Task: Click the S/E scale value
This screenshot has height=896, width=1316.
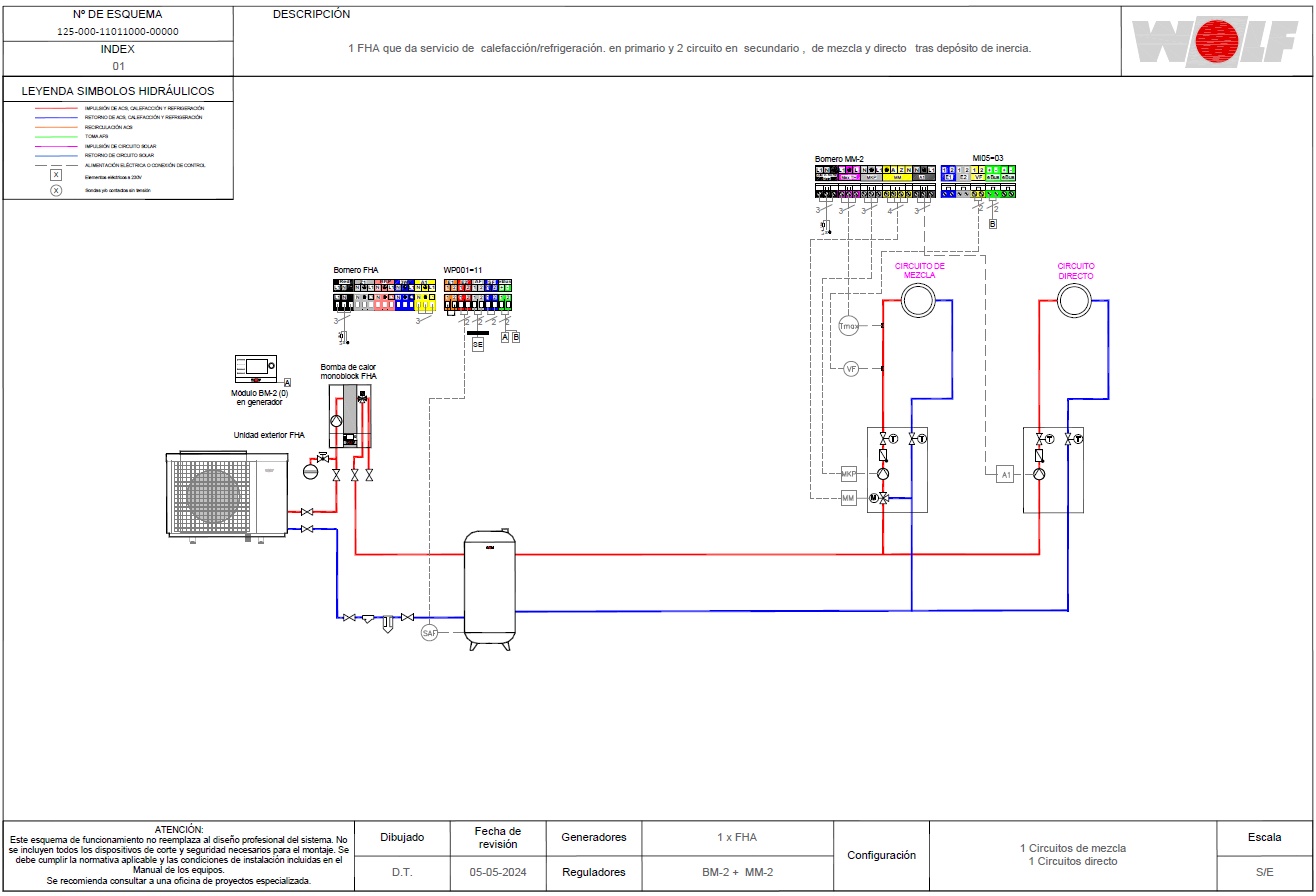Action: [x=1265, y=872]
